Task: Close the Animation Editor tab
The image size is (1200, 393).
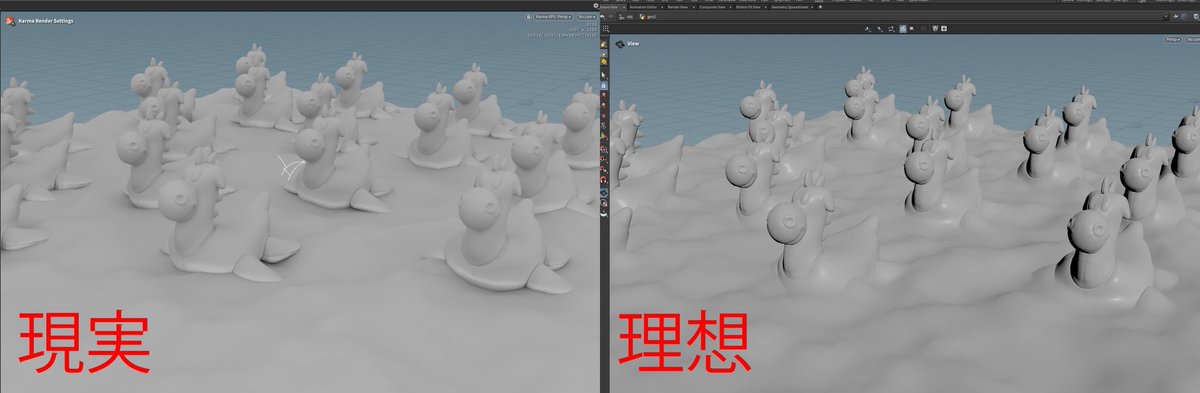Action: (x=662, y=7)
